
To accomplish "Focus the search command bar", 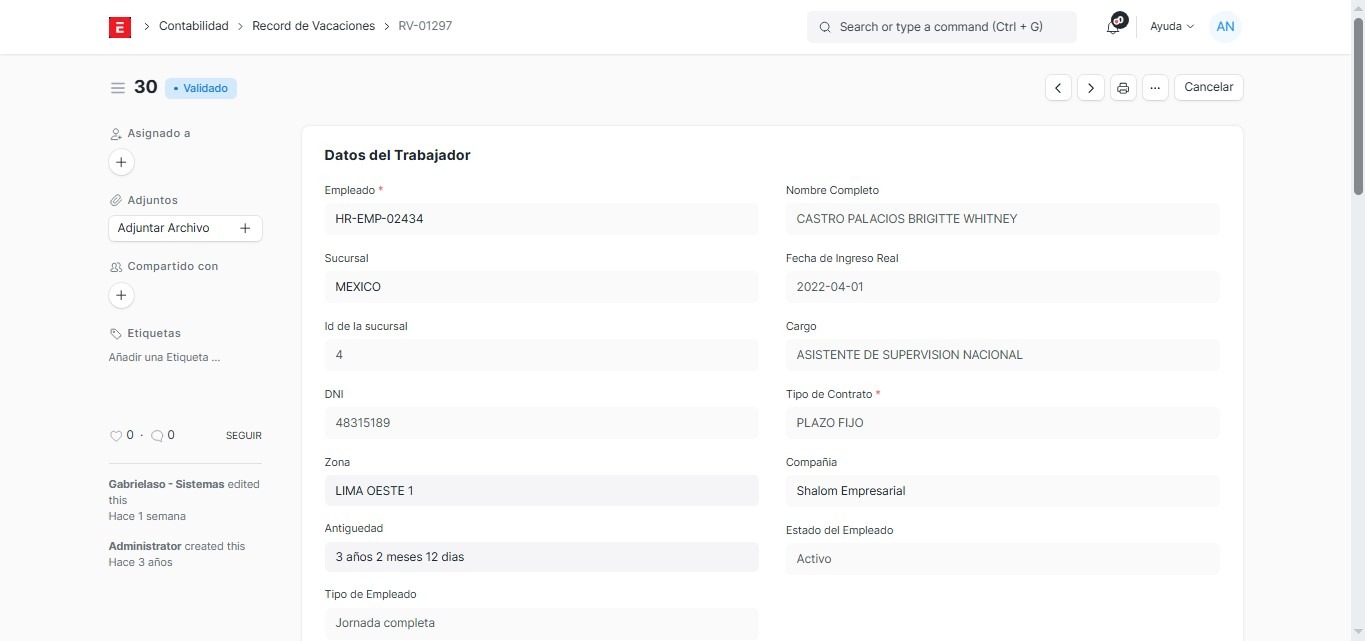I will tap(941, 27).
